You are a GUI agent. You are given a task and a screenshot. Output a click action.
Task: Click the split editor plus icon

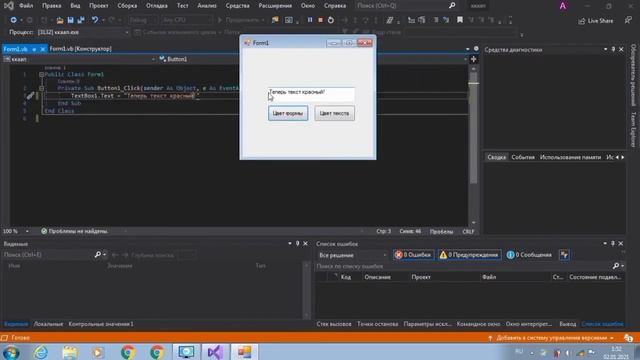click(473, 59)
